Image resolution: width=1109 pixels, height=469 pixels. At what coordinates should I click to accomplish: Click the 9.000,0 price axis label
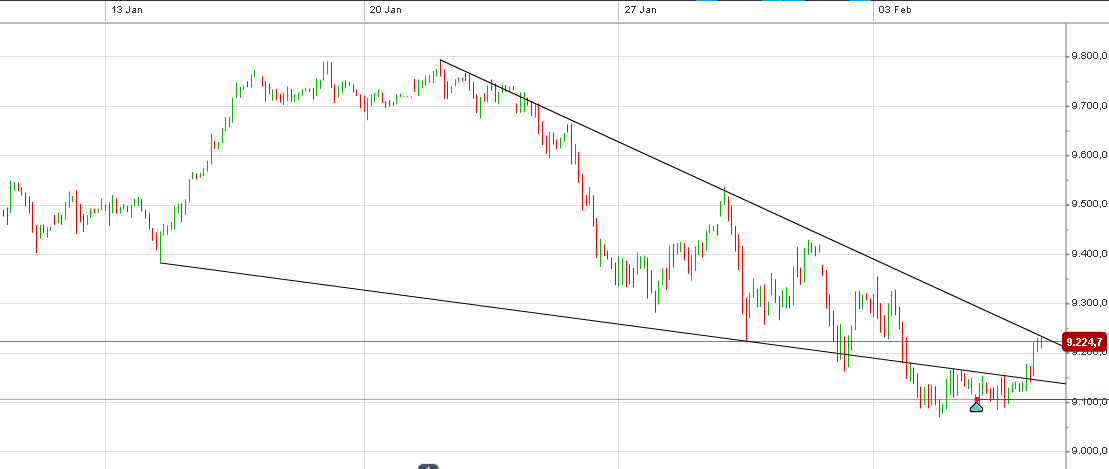(1084, 451)
